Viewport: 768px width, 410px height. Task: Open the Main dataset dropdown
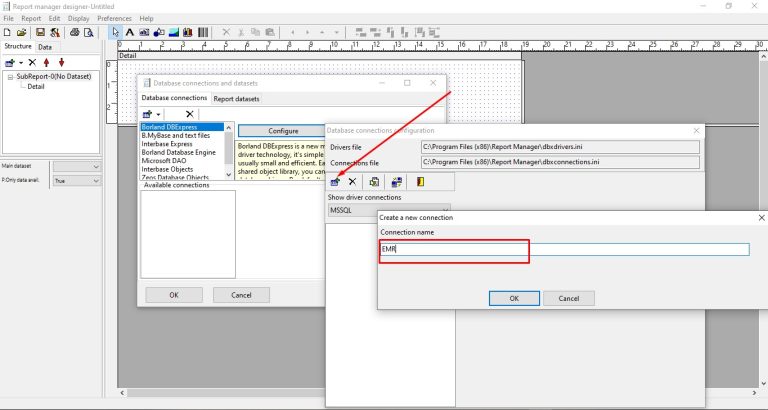click(x=77, y=166)
